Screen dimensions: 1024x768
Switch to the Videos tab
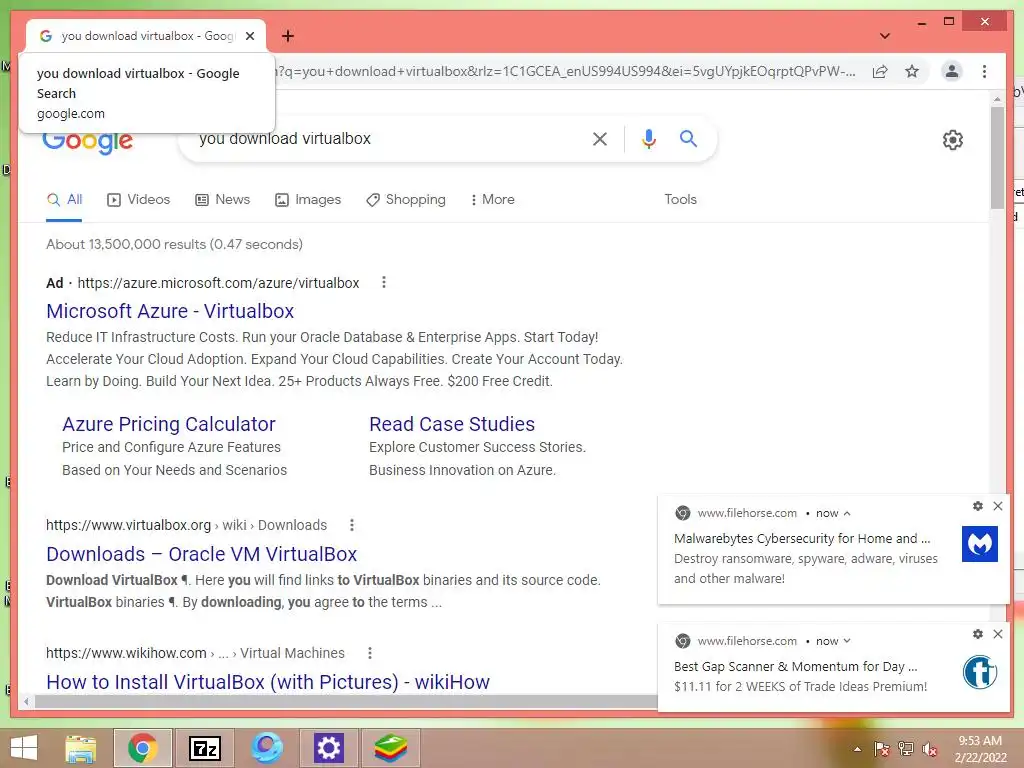(x=138, y=199)
